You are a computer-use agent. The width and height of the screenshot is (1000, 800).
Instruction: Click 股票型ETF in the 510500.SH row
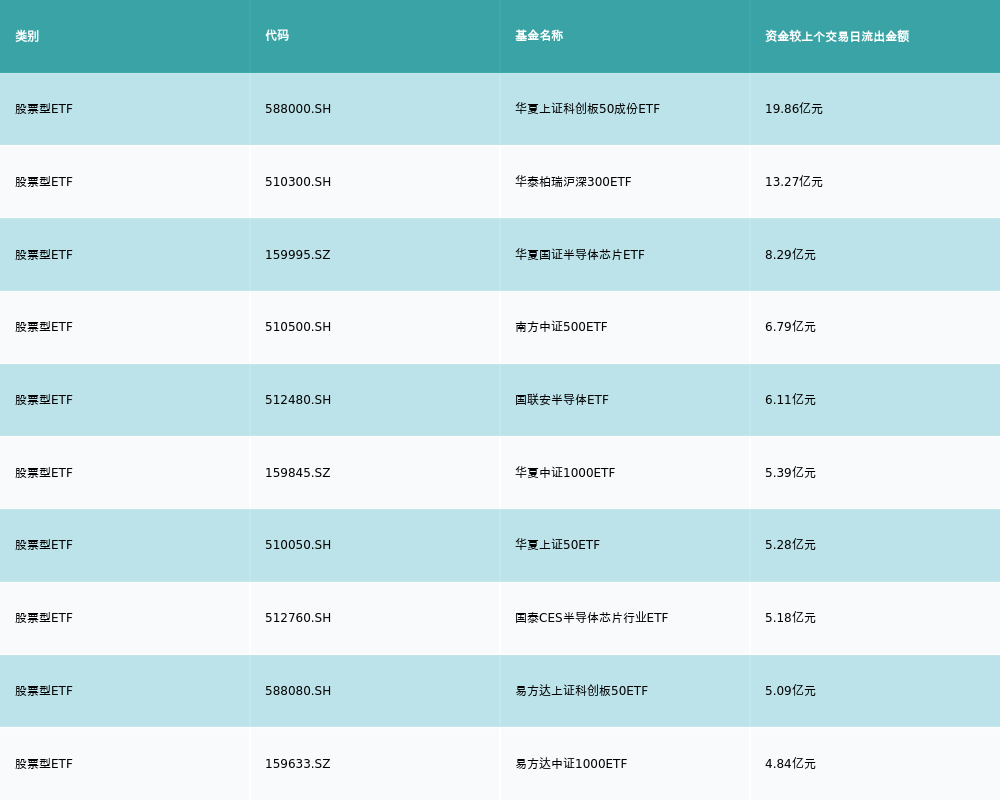click(x=44, y=327)
